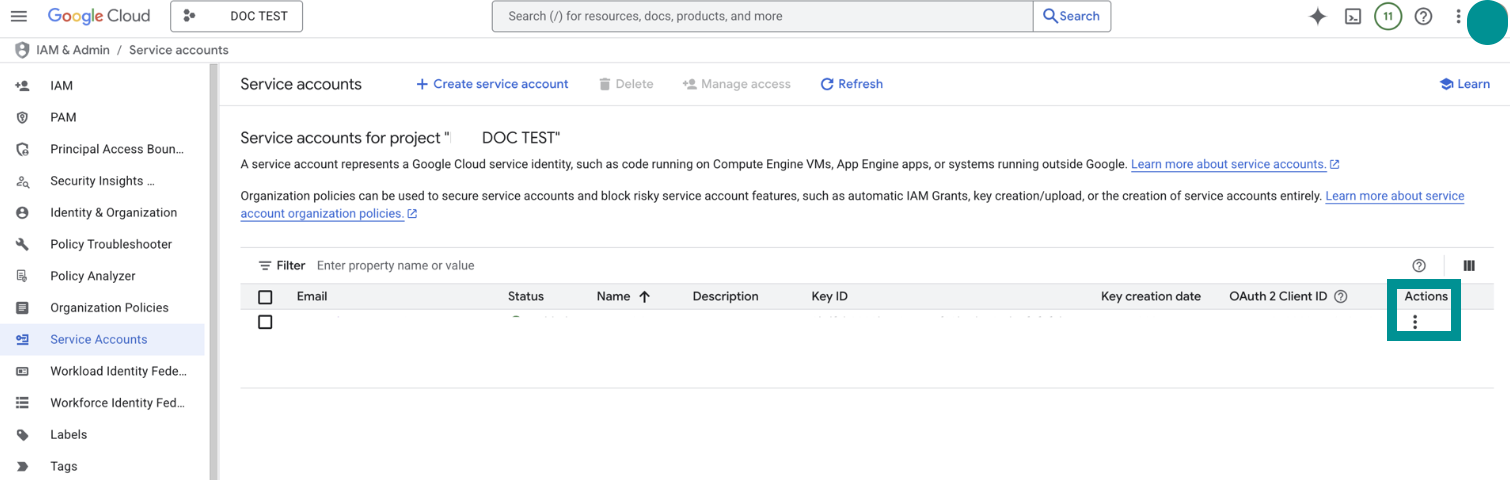Click the IAM & Admin shield icon
The width and height of the screenshot is (1510, 480).
click(22, 50)
